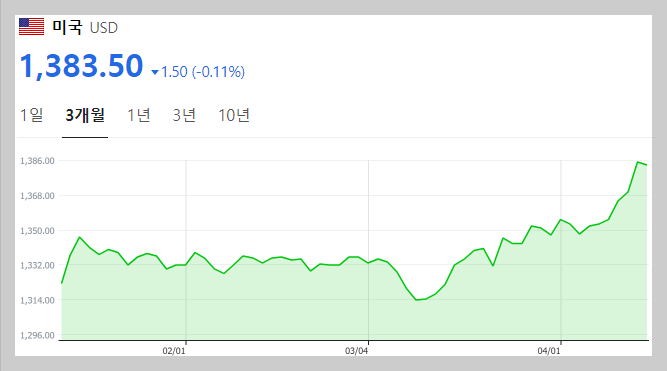The image size is (667, 371).
Task: Select the 3개월 chart tab
Action: click(x=85, y=115)
